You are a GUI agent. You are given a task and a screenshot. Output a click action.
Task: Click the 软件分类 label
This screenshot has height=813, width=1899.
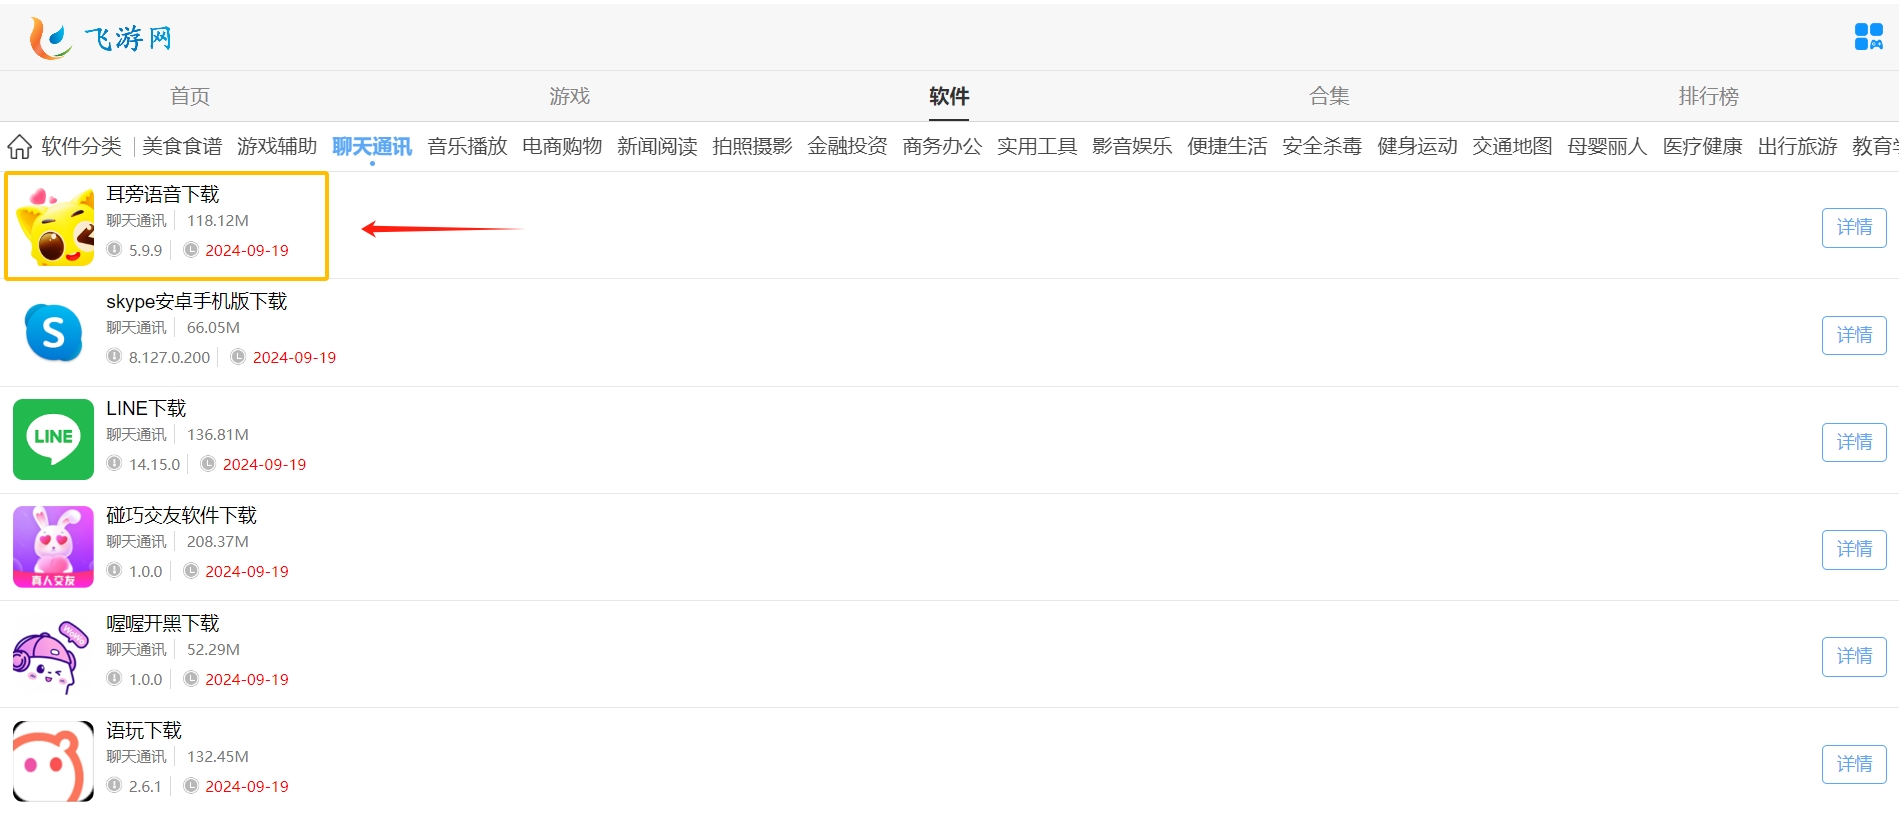pyautogui.click(x=81, y=146)
